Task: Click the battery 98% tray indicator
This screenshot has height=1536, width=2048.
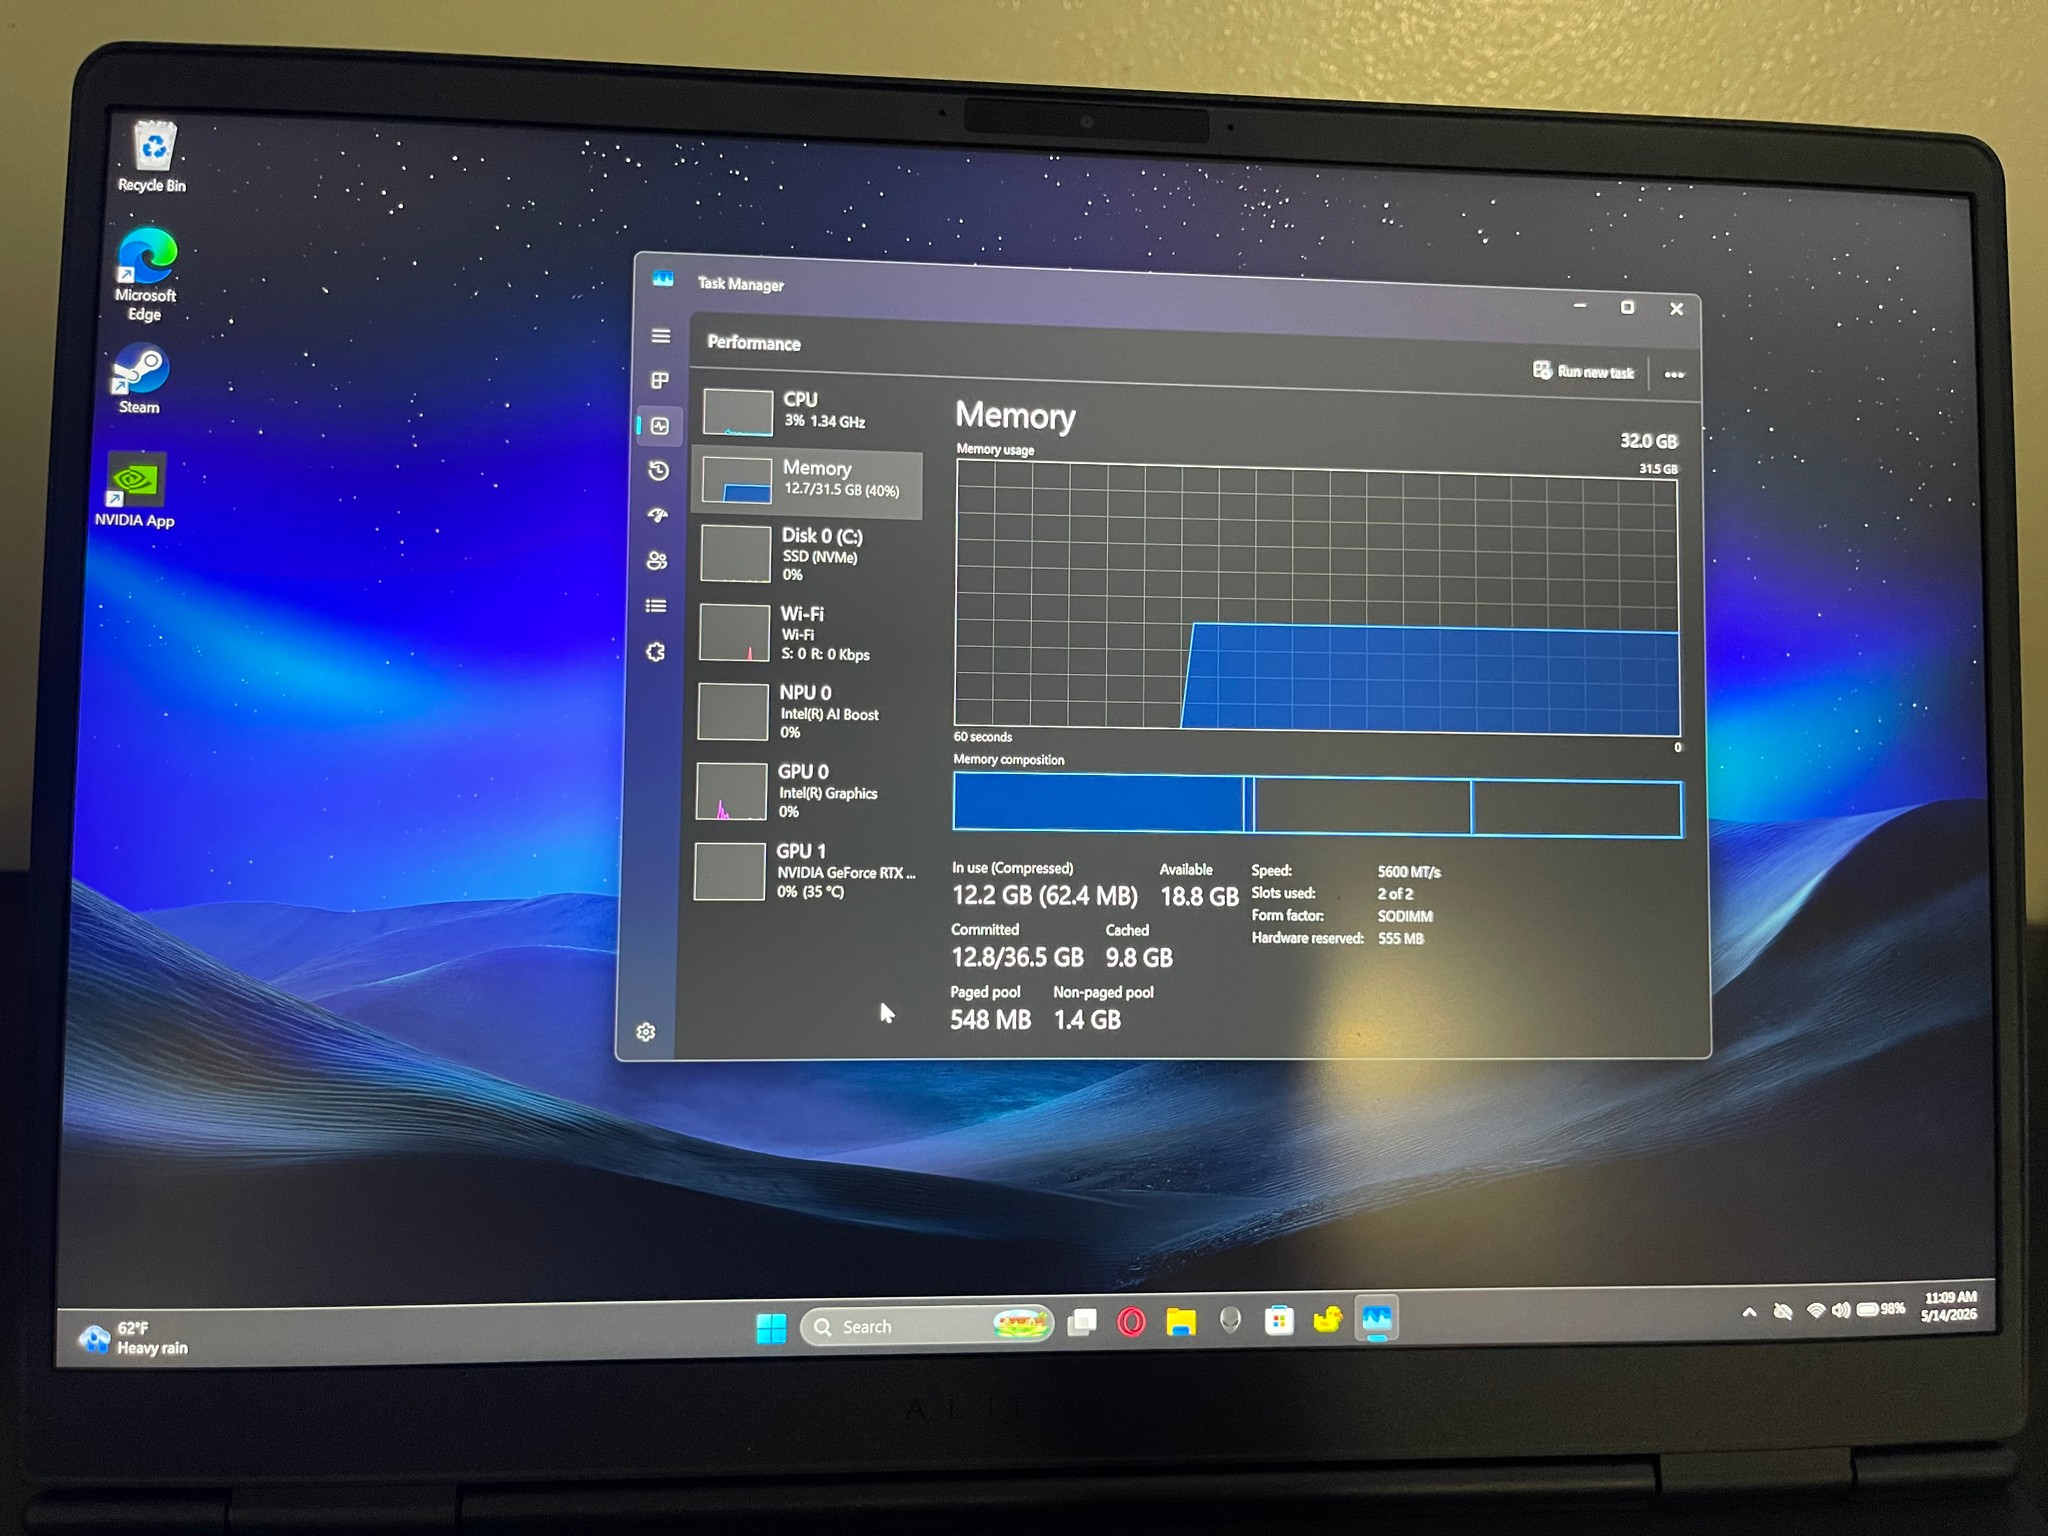Action: [1880, 1309]
